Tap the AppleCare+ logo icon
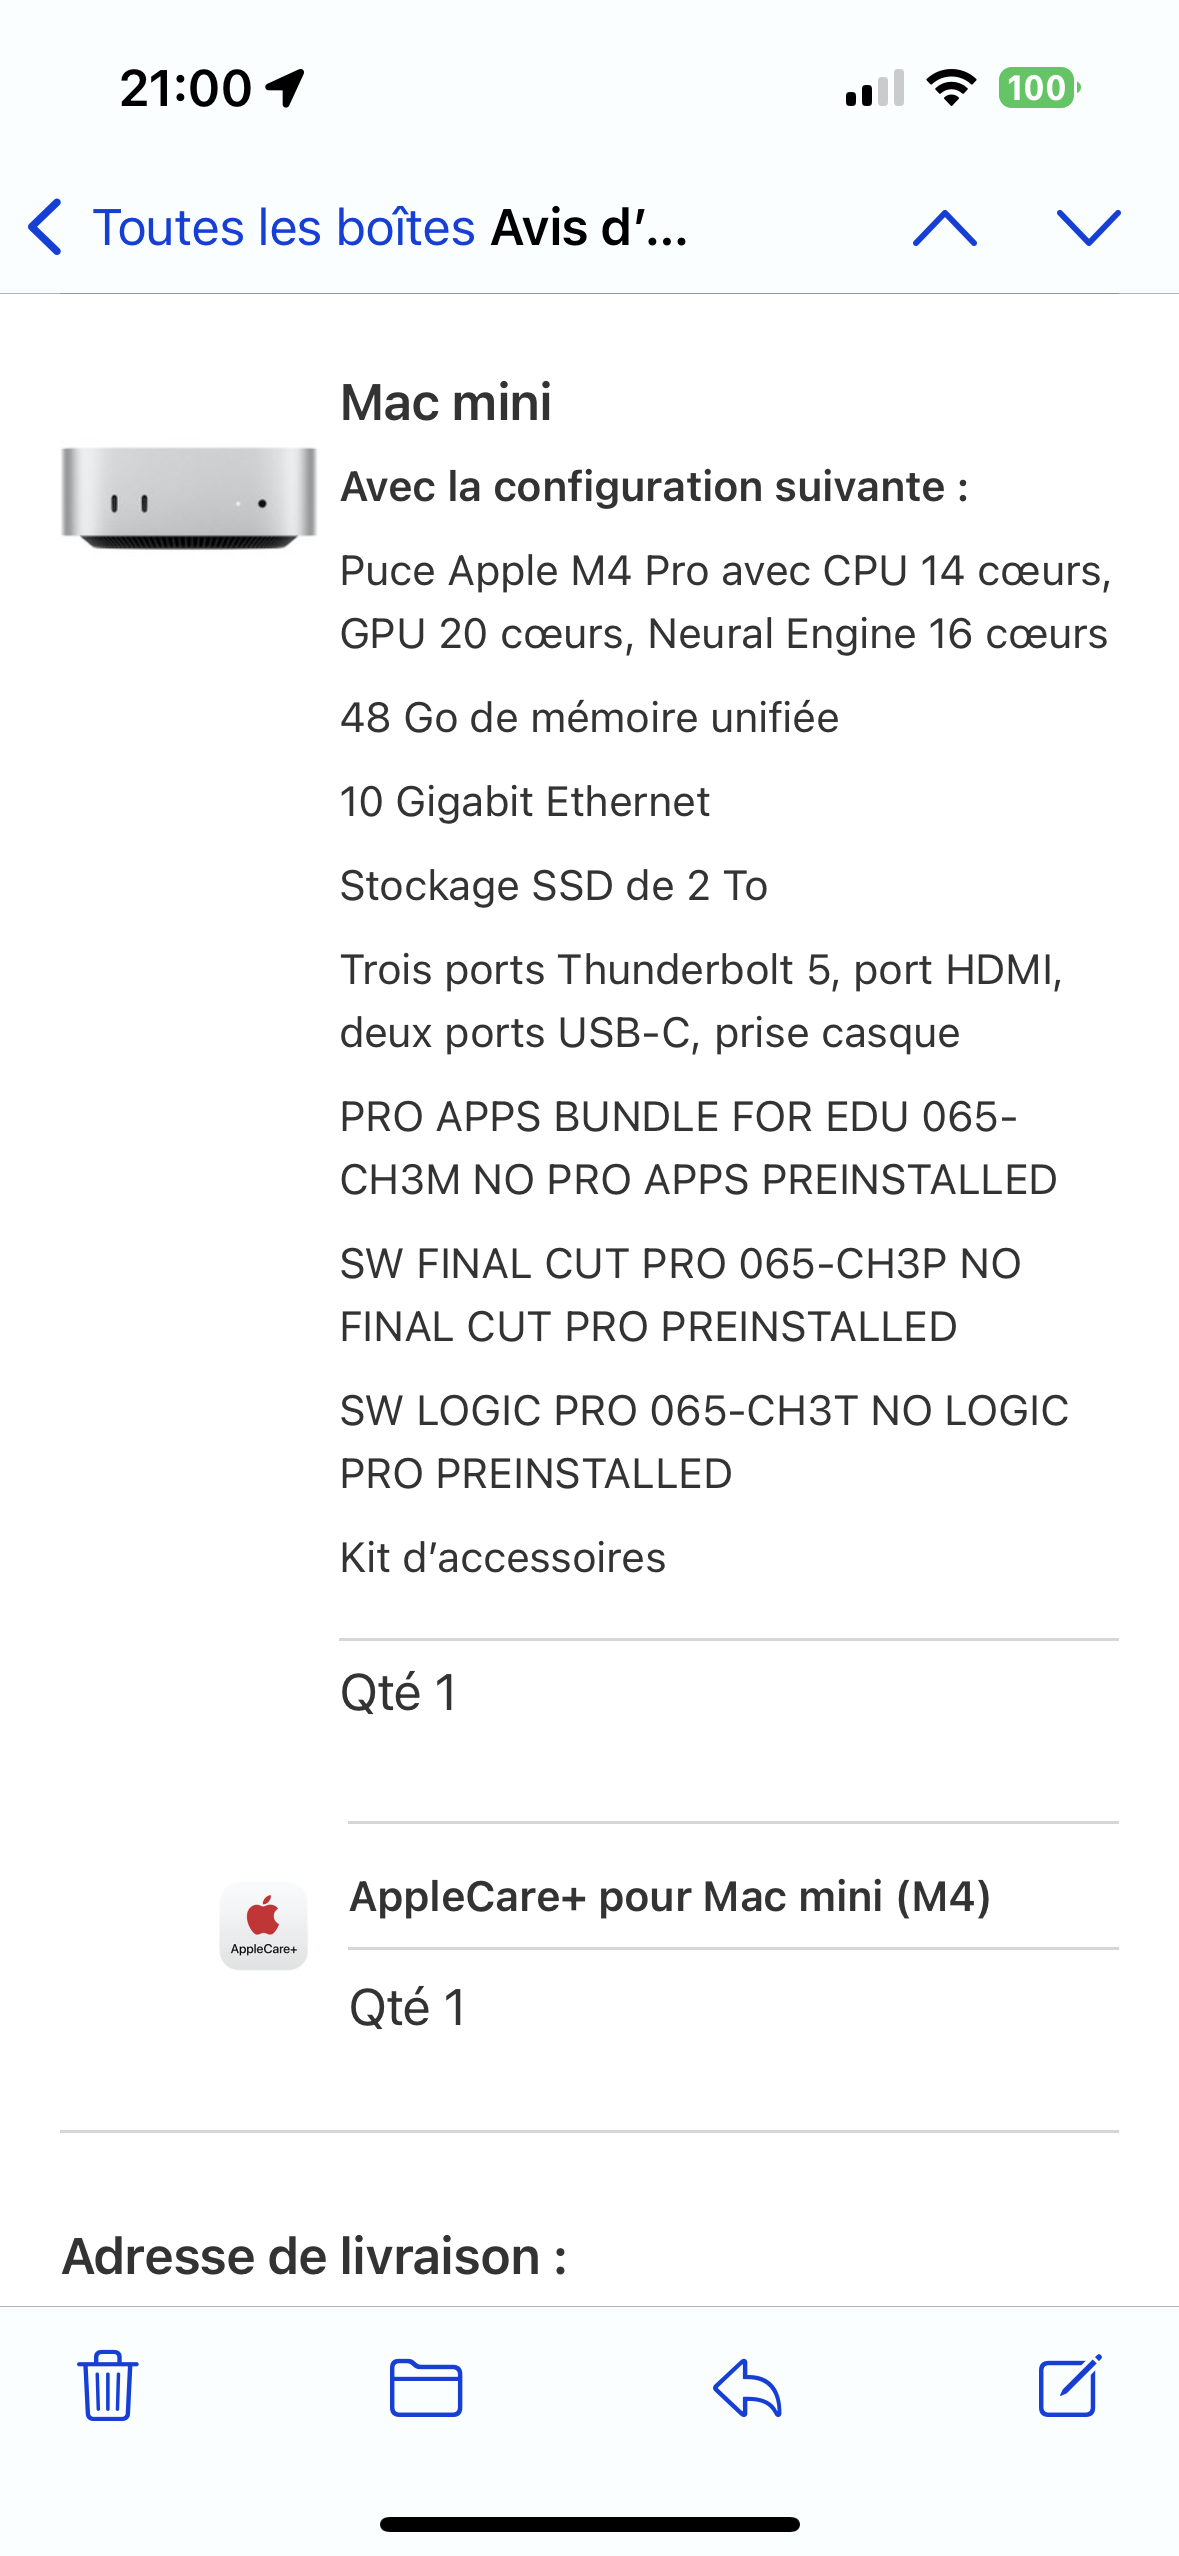Viewport: 1179px width, 2556px height. click(x=263, y=1926)
